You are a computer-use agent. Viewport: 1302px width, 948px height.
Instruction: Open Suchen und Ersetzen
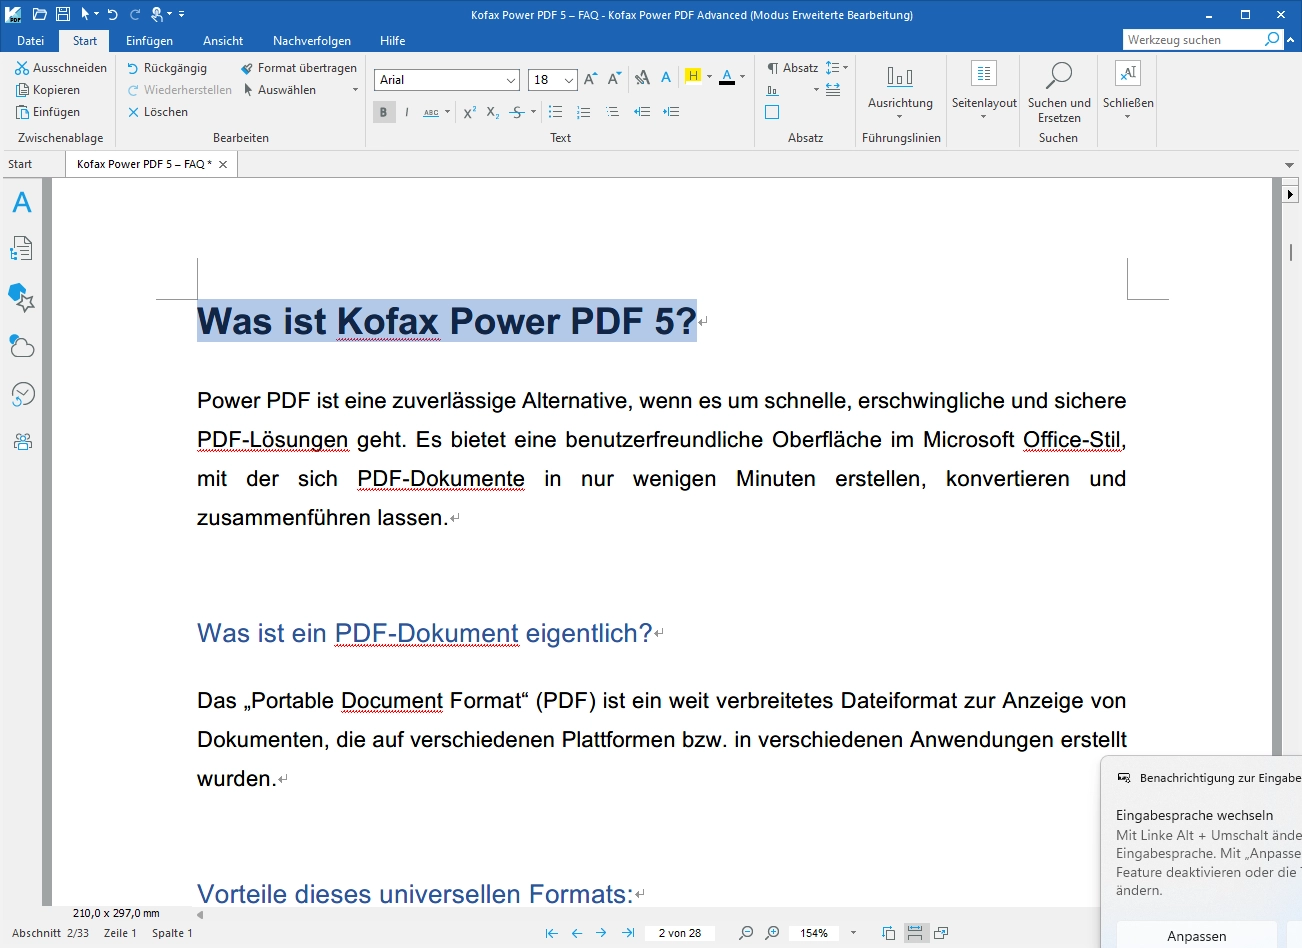[x=1059, y=91]
